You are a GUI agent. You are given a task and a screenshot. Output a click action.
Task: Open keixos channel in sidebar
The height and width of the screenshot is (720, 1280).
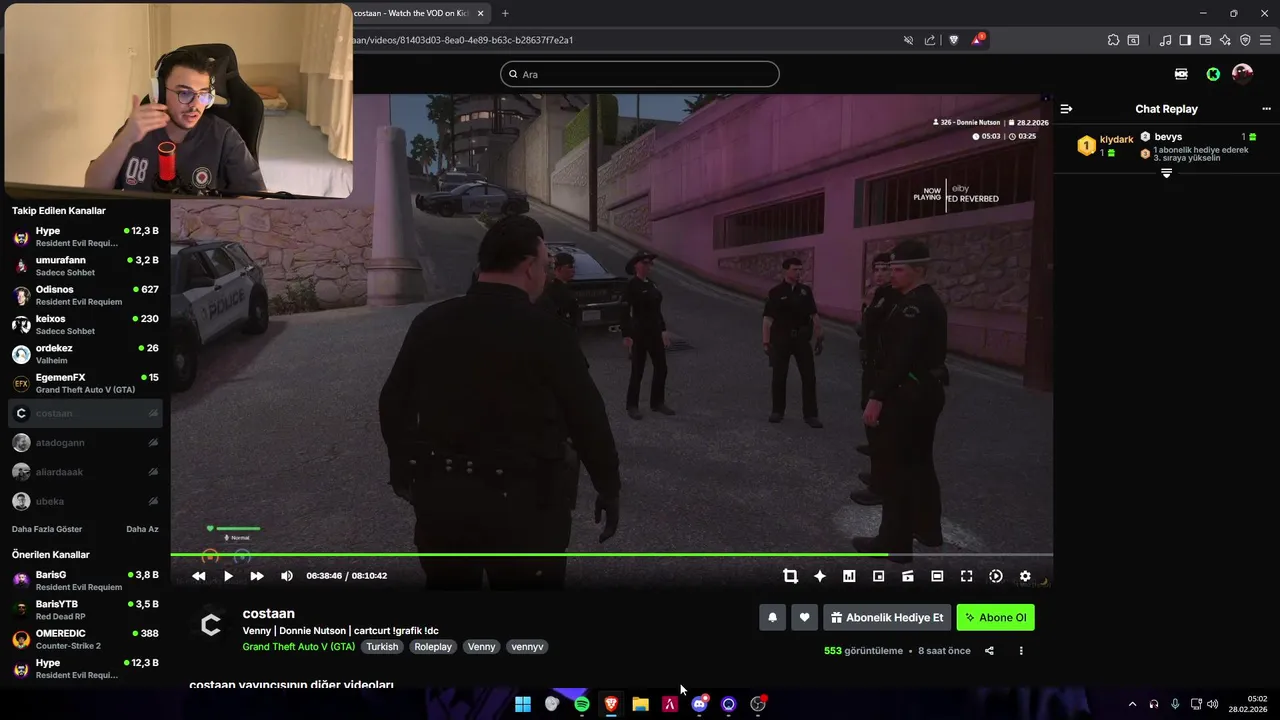(x=85, y=324)
